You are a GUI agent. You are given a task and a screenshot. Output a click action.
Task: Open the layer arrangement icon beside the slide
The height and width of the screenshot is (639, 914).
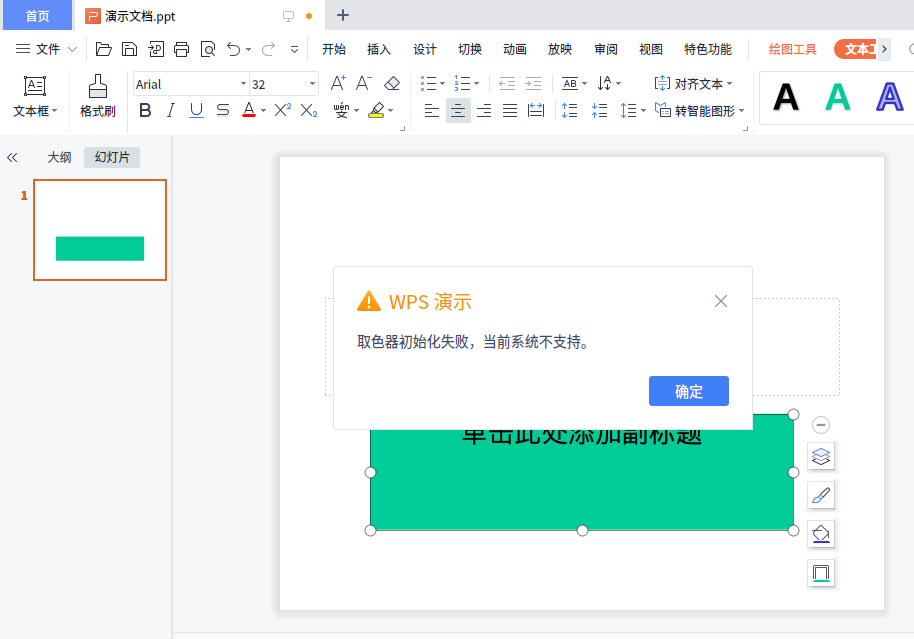pos(821,456)
